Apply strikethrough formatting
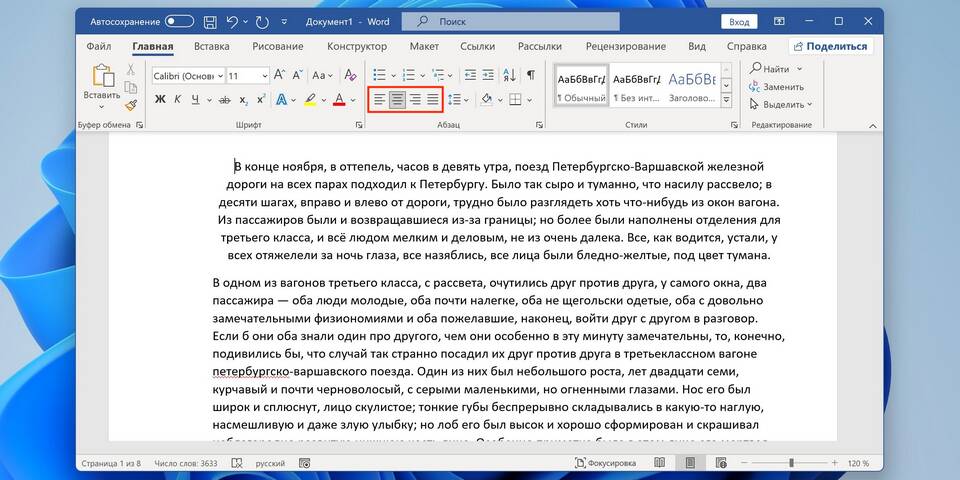This screenshot has width=960, height=480. pos(225,100)
